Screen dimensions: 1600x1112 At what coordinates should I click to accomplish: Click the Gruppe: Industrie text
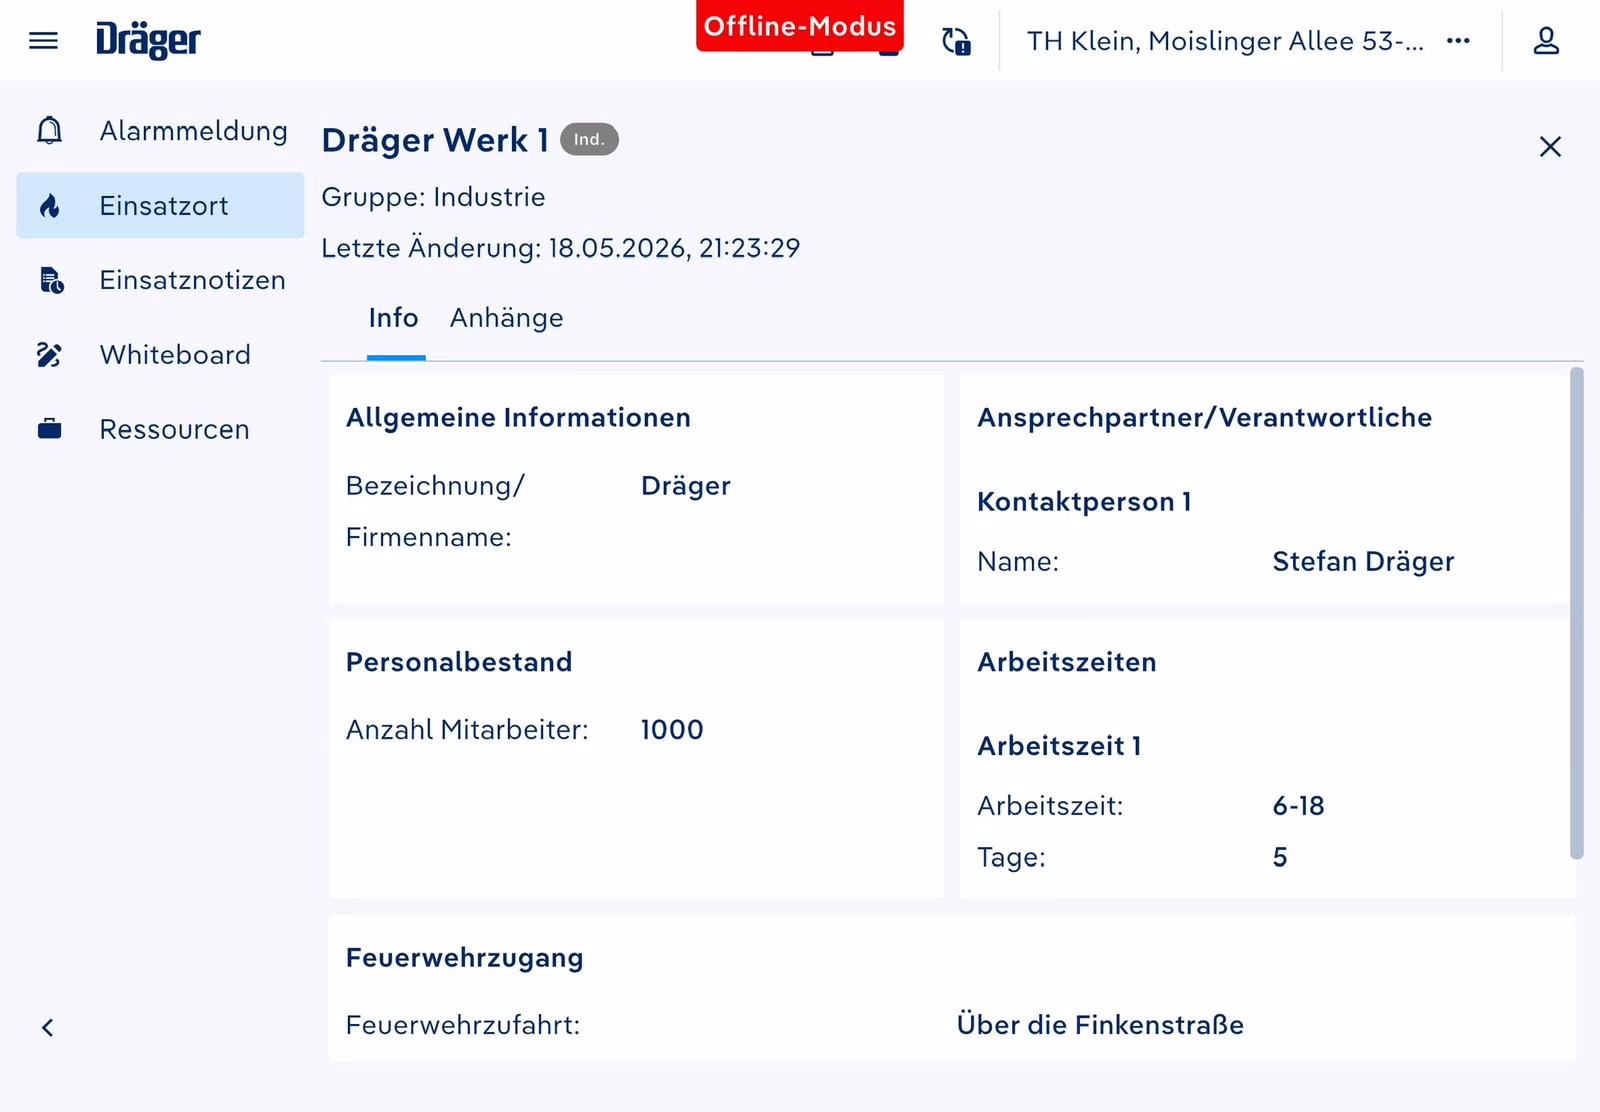[433, 197]
